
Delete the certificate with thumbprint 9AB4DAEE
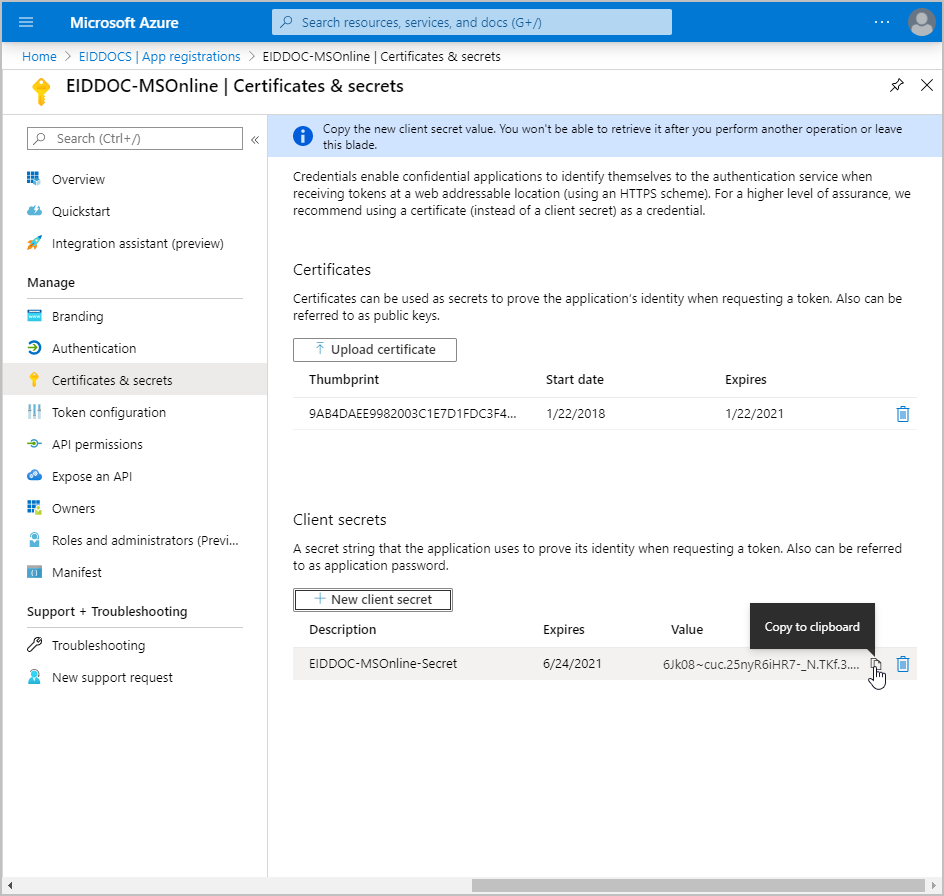point(903,413)
